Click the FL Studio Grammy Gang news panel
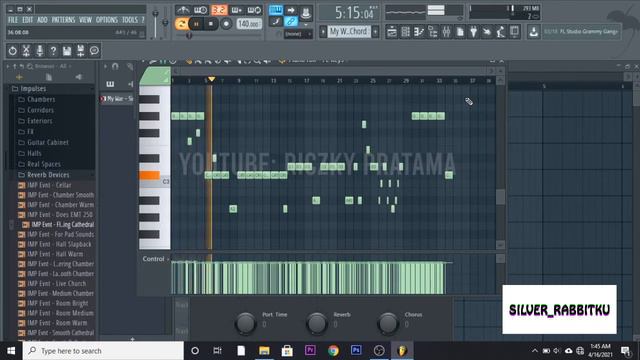Viewport: 640px width, 360px height. pyautogui.click(x=582, y=31)
